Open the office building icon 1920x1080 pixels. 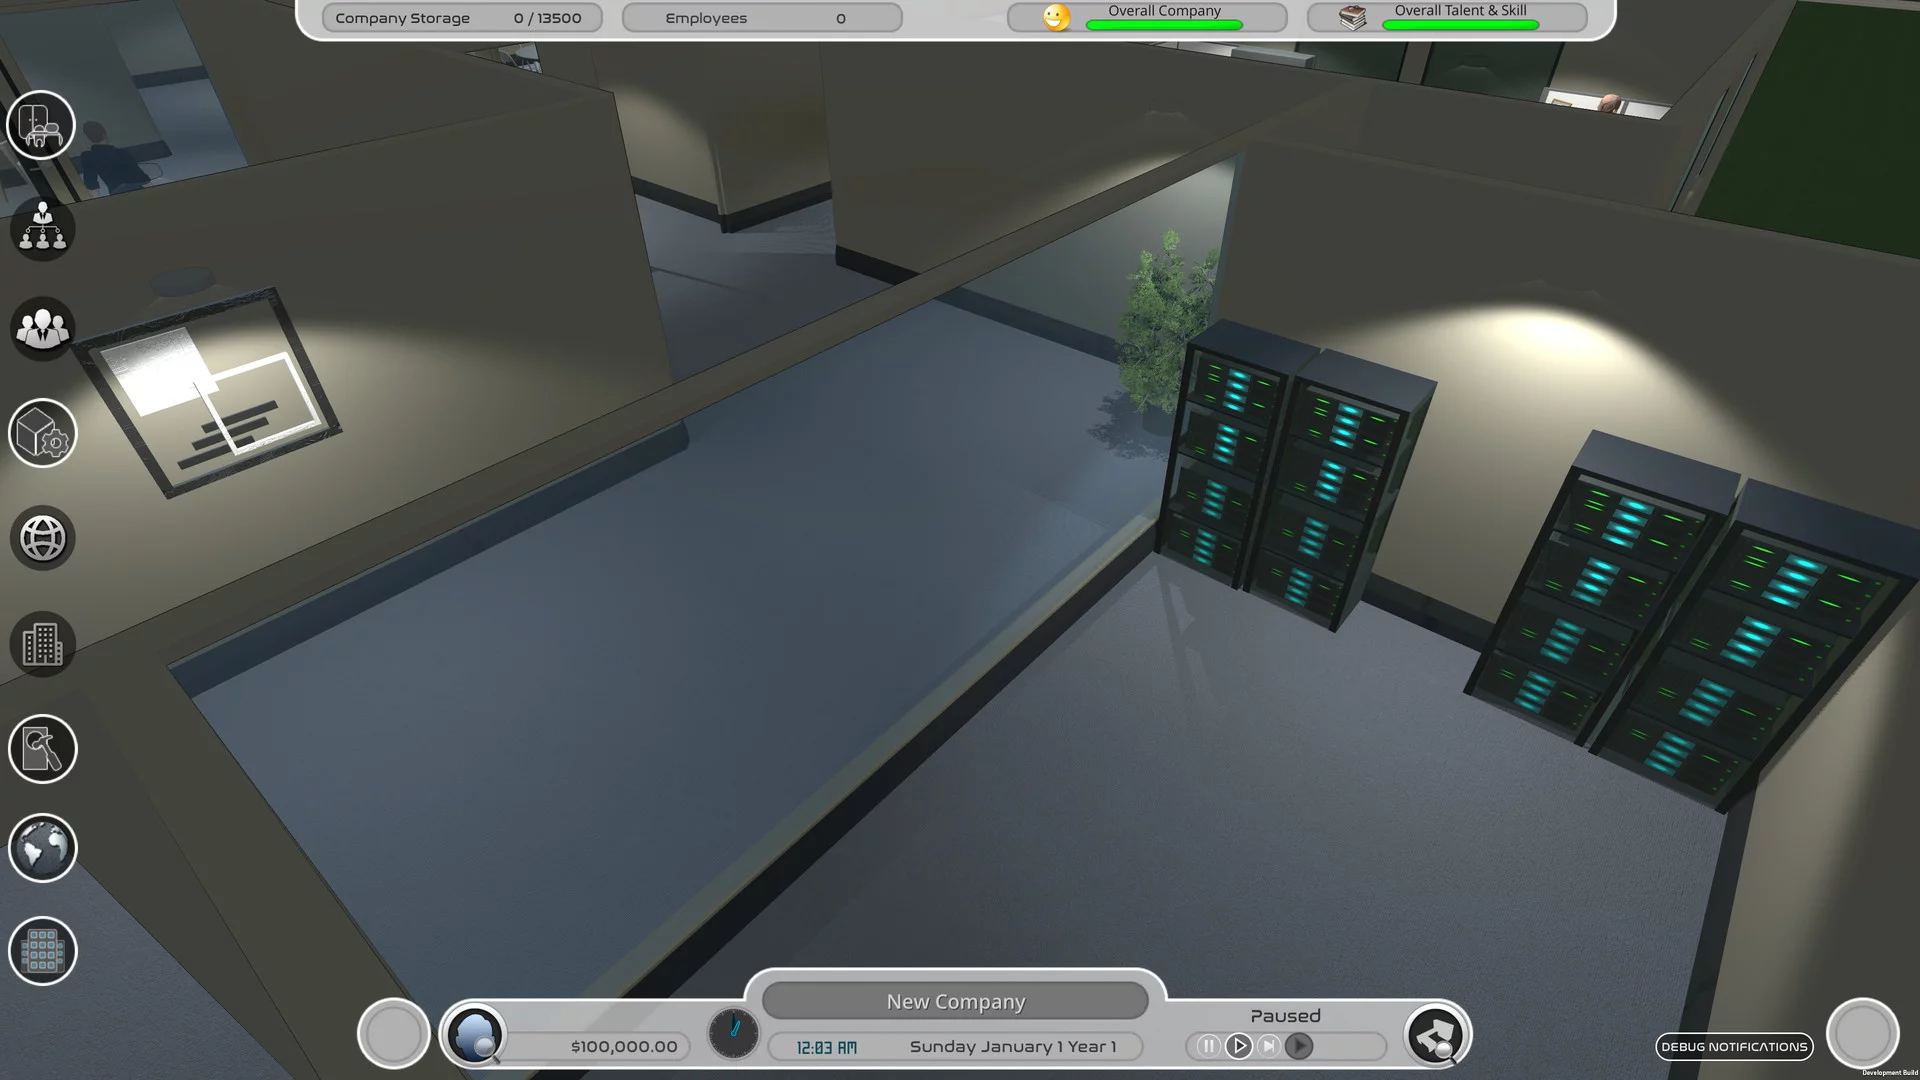pyautogui.click(x=42, y=644)
